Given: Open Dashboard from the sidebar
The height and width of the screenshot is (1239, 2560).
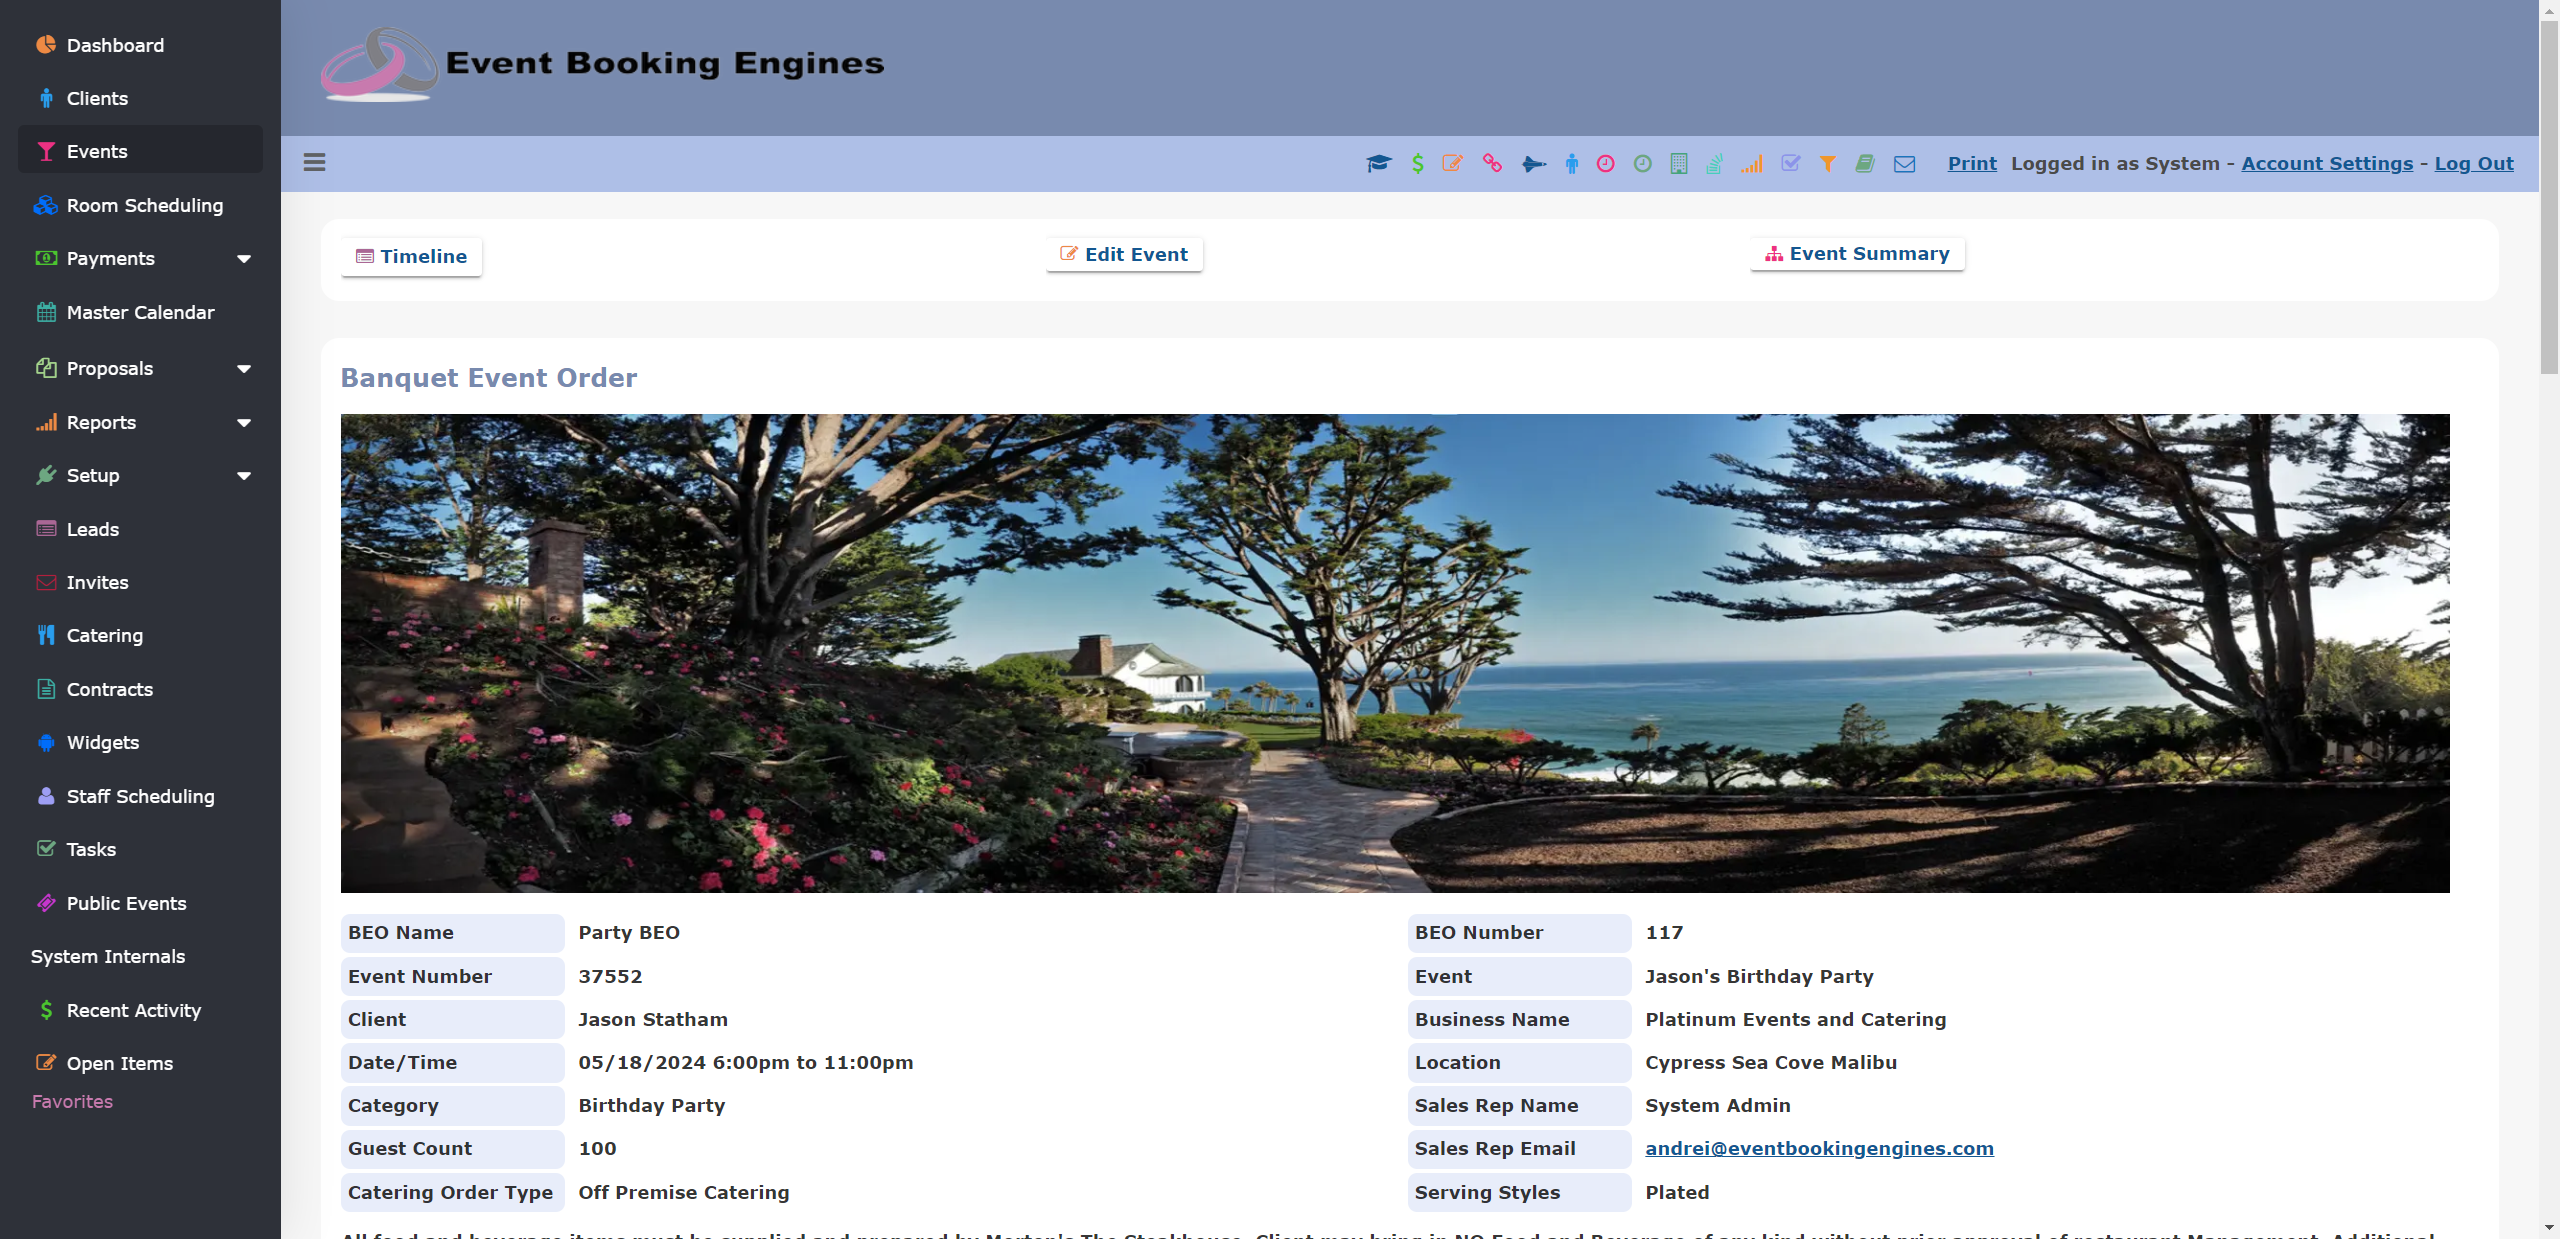Looking at the screenshot, I should [x=140, y=45].
